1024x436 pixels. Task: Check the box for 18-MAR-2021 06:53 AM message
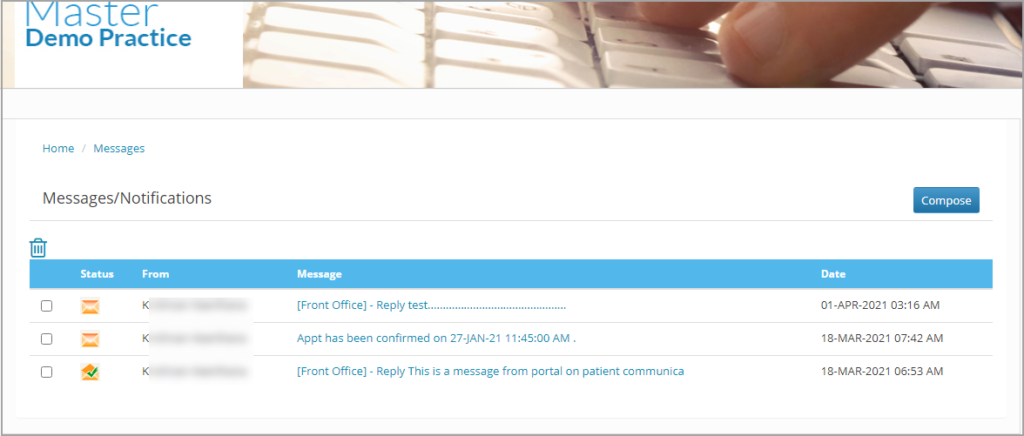click(x=47, y=372)
